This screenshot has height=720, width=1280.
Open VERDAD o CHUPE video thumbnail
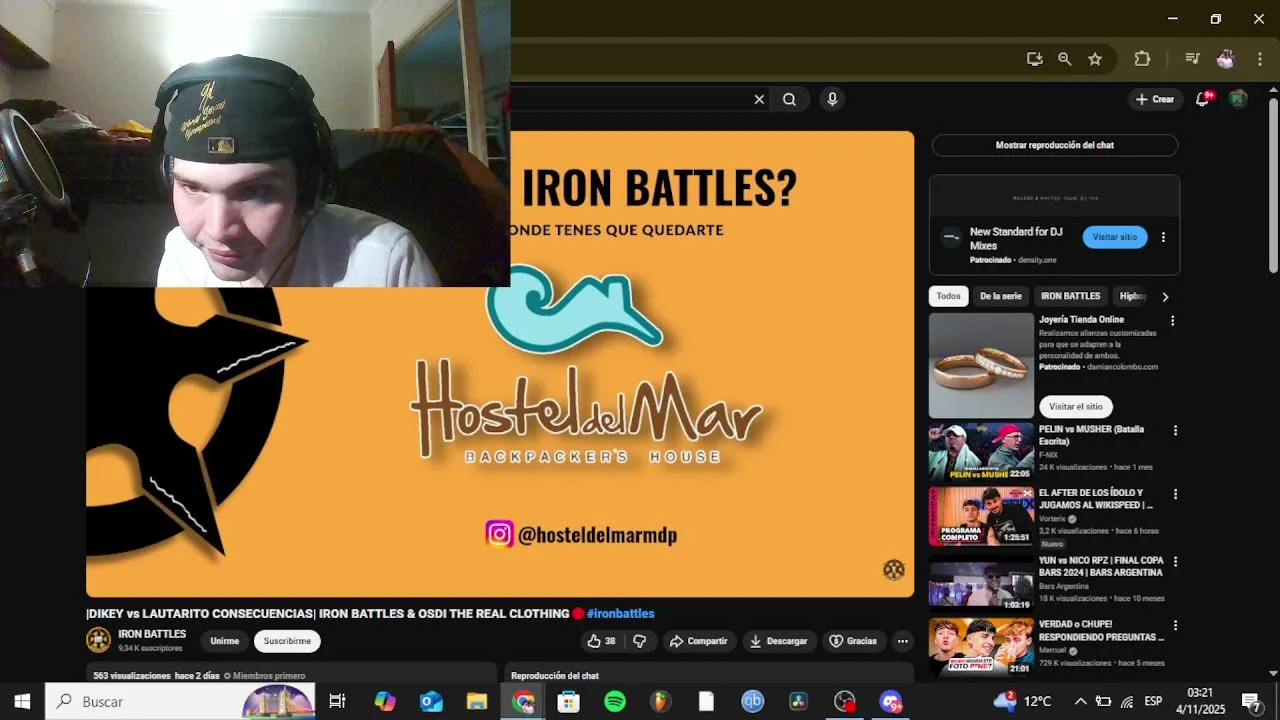pos(981,647)
